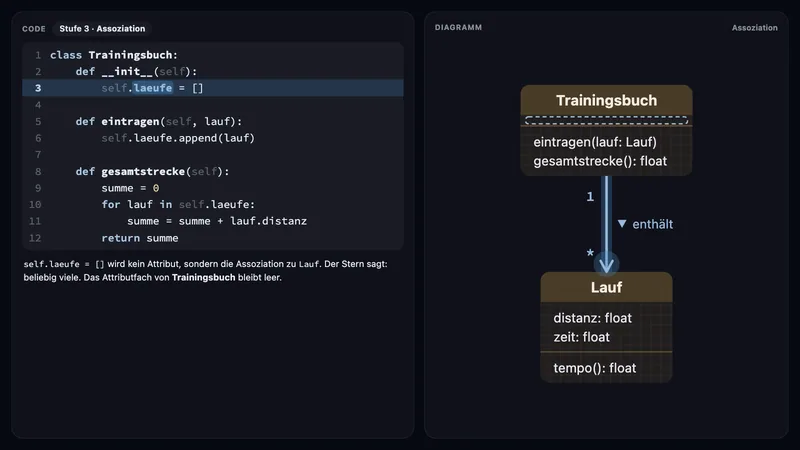This screenshot has width=800, height=450.
Task: Select code line 'summe = 0'
Action: point(130,188)
